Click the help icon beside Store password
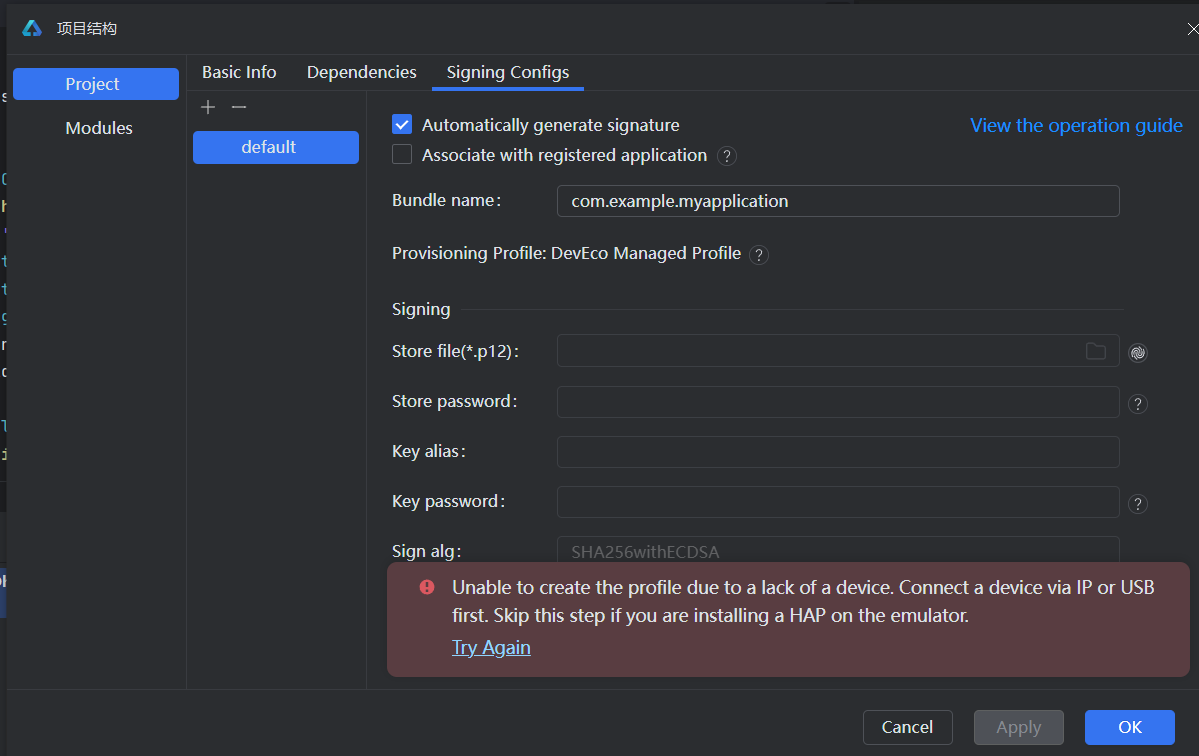This screenshot has width=1199, height=756. coord(1137,404)
